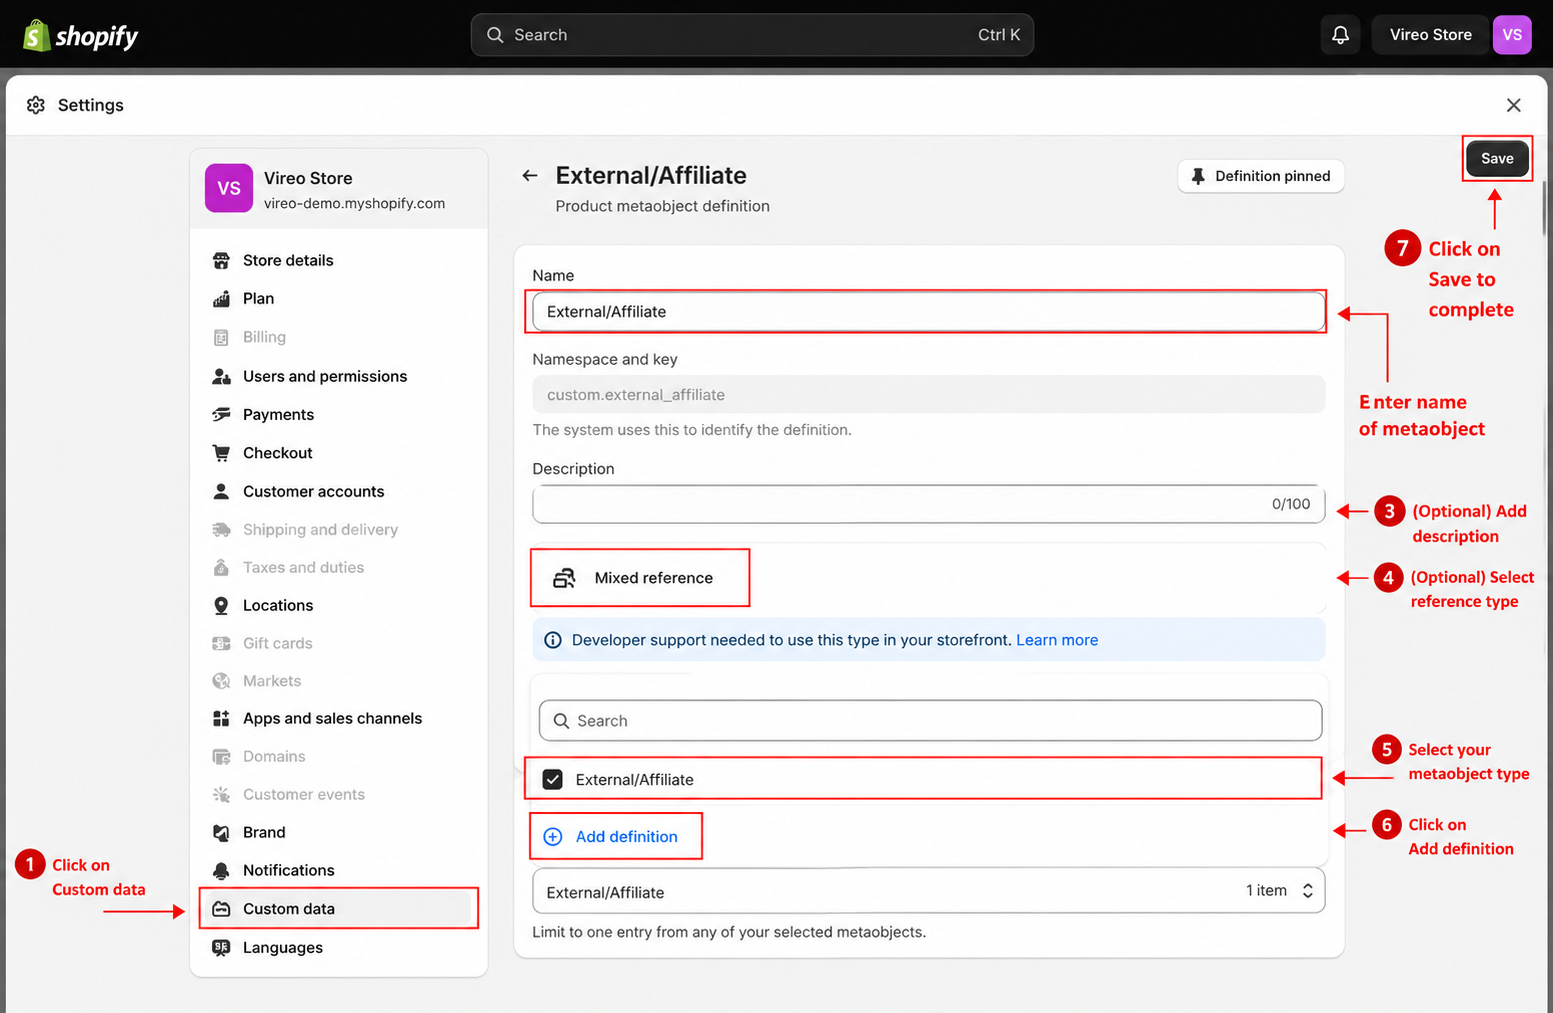The height and width of the screenshot is (1013, 1553).
Task: Click the Settings gear icon
Action: 36,105
